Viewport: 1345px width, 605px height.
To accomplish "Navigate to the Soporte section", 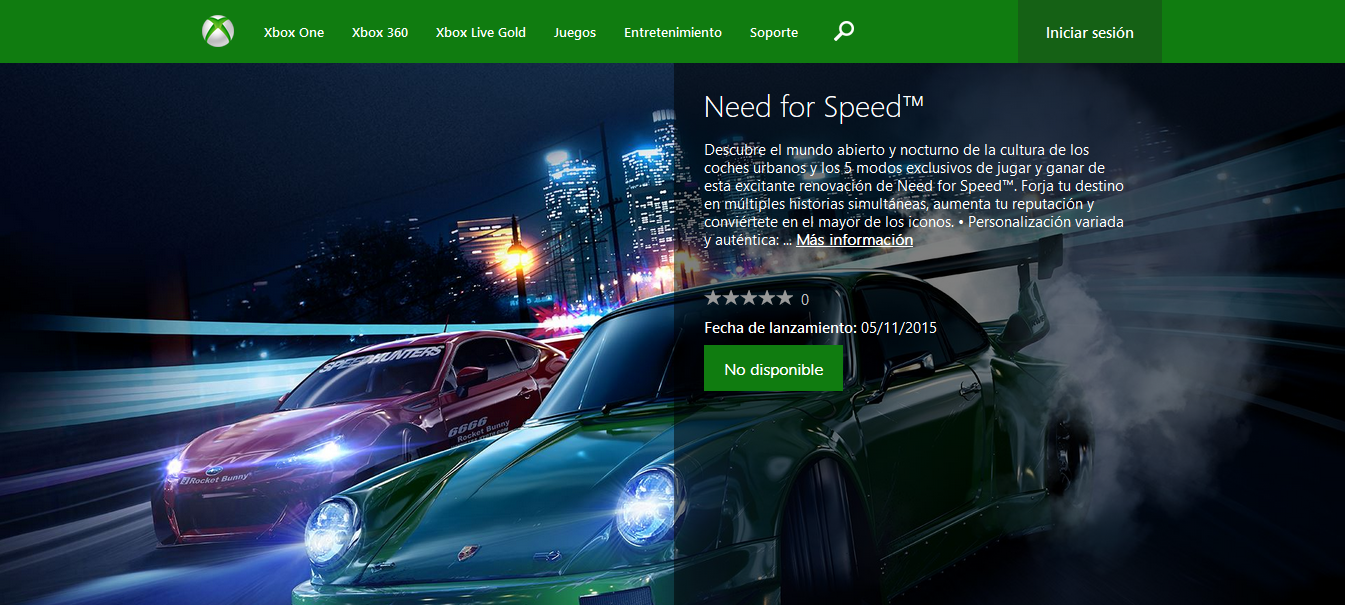I will [x=774, y=33].
